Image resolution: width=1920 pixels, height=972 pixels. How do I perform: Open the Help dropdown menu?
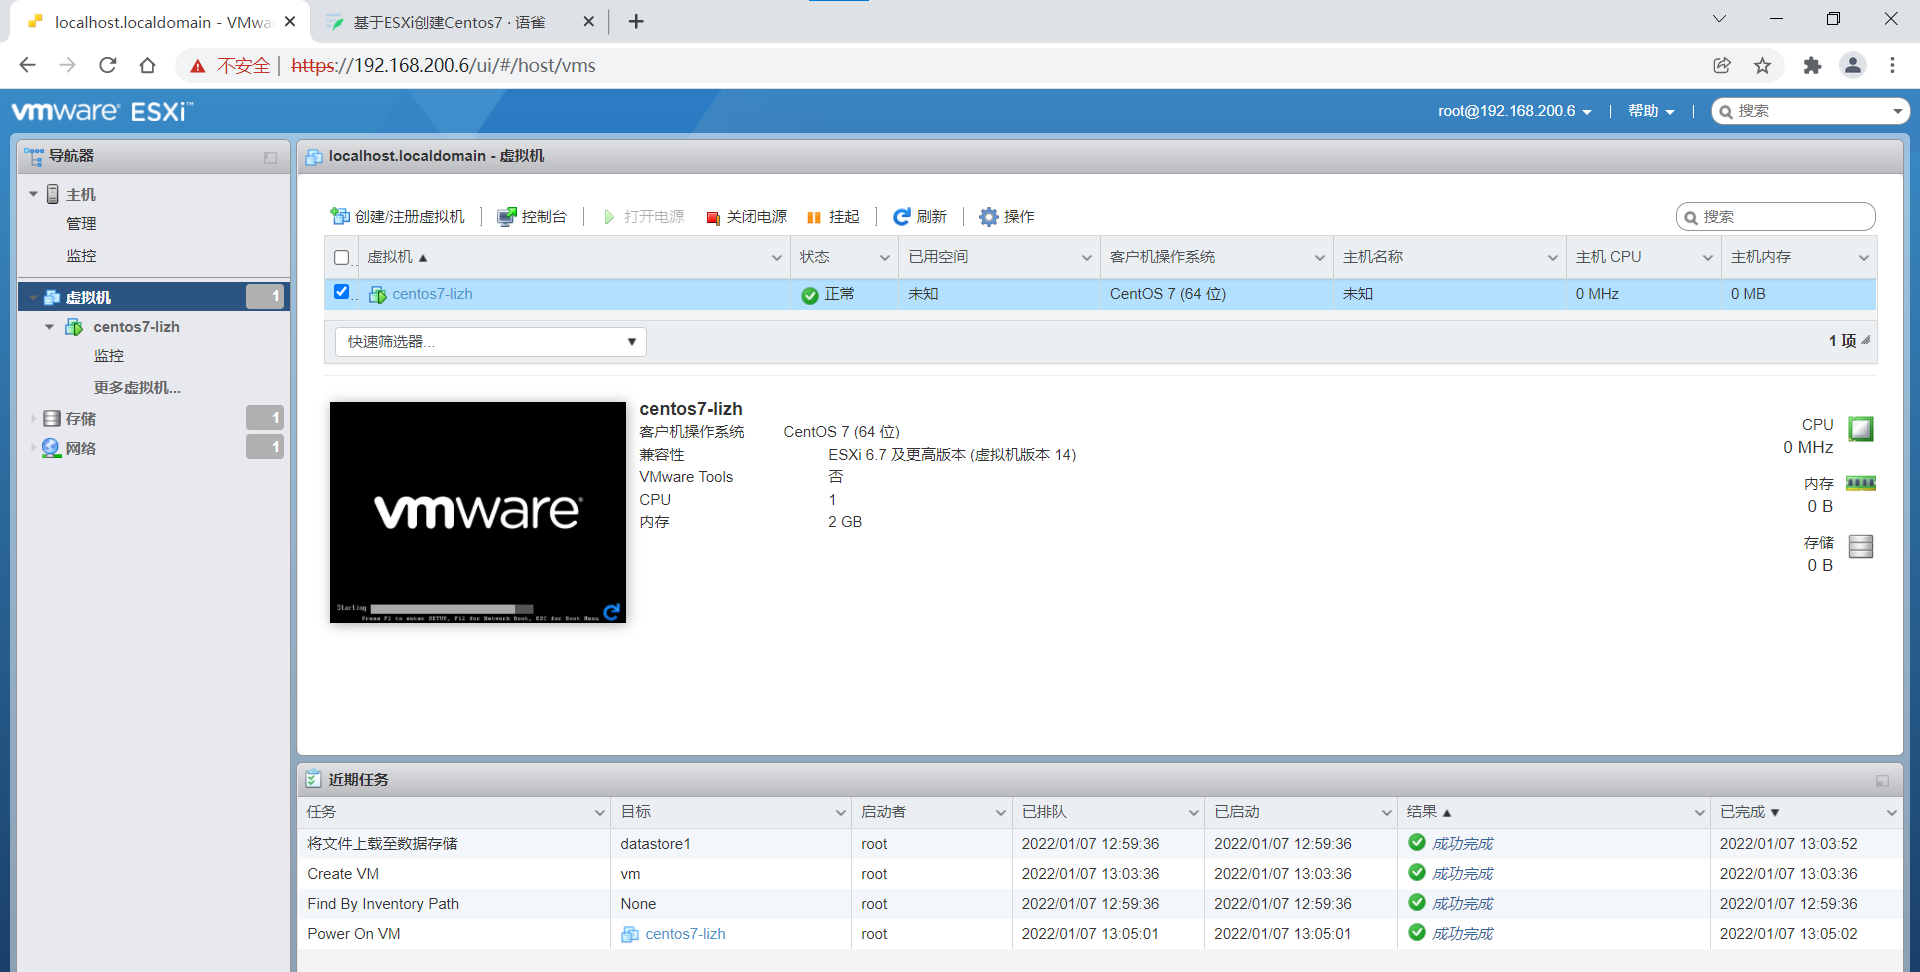click(x=1650, y=111)
